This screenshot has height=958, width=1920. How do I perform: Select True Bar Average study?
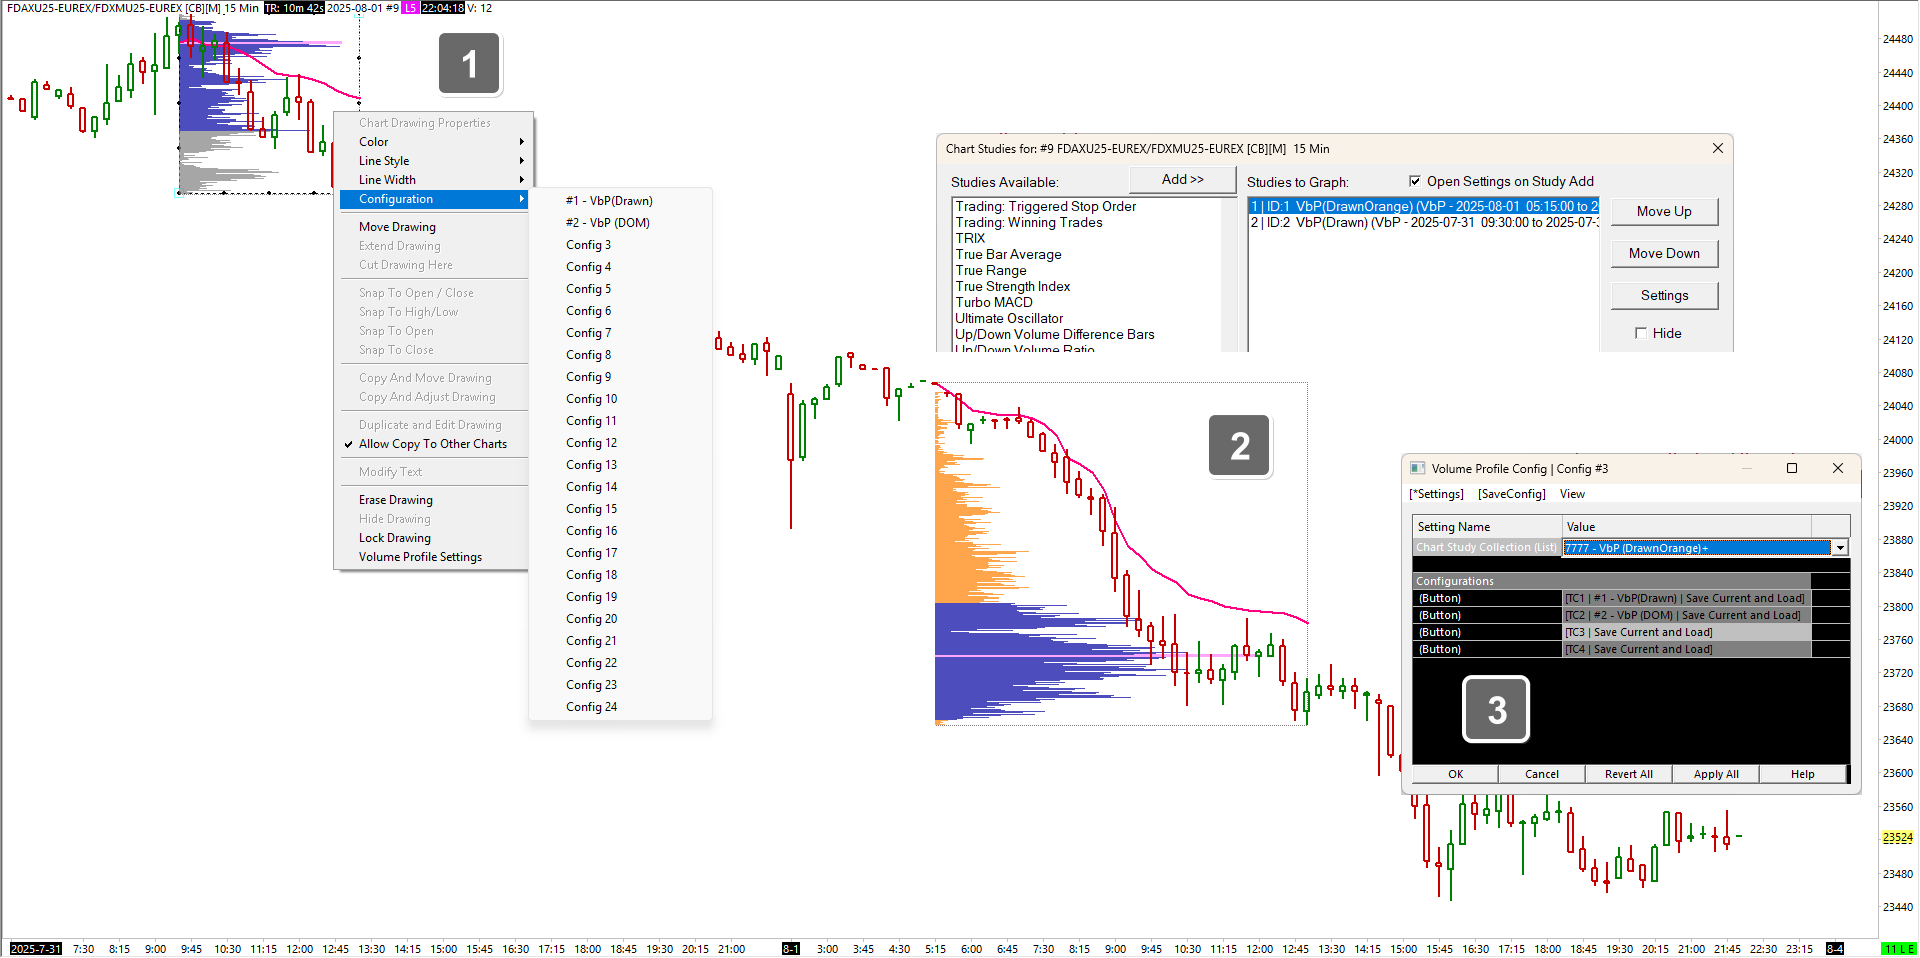click(1008, 254)
